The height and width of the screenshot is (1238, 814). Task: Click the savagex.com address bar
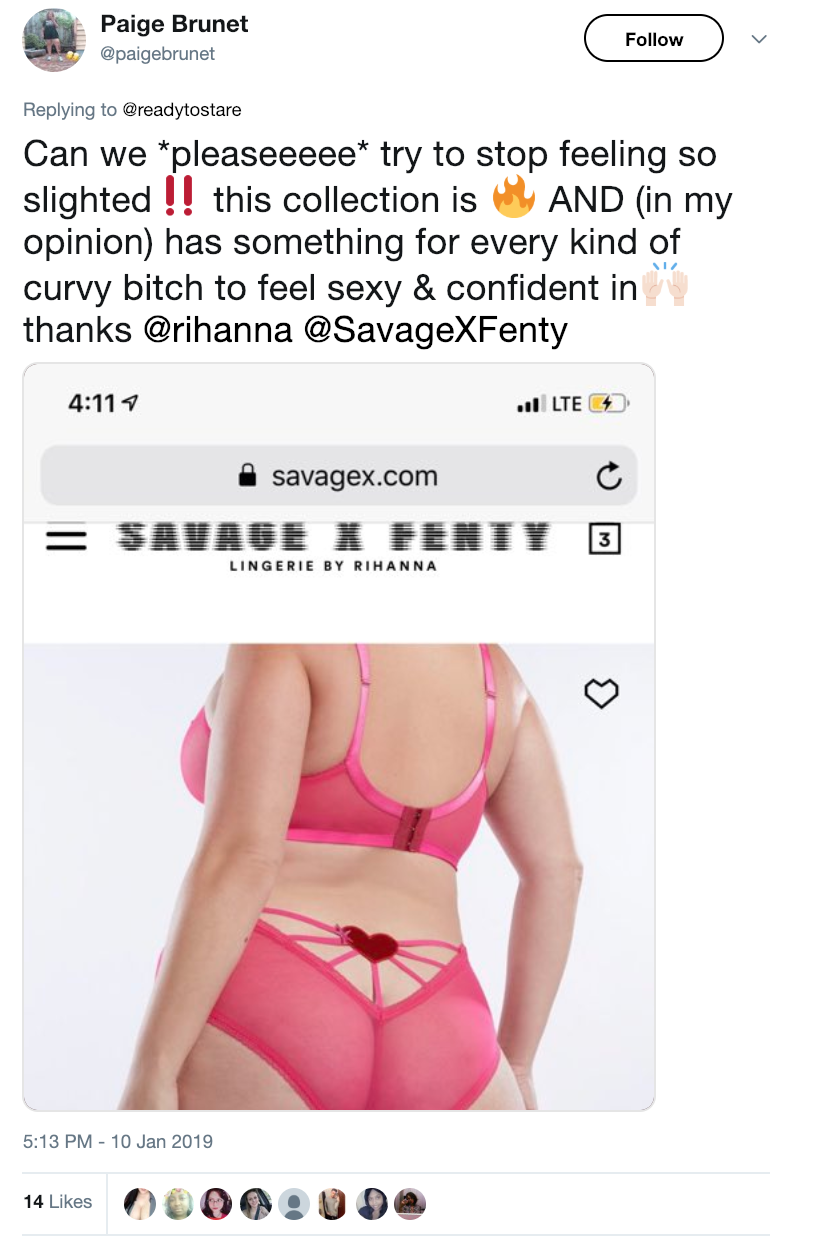338,476
